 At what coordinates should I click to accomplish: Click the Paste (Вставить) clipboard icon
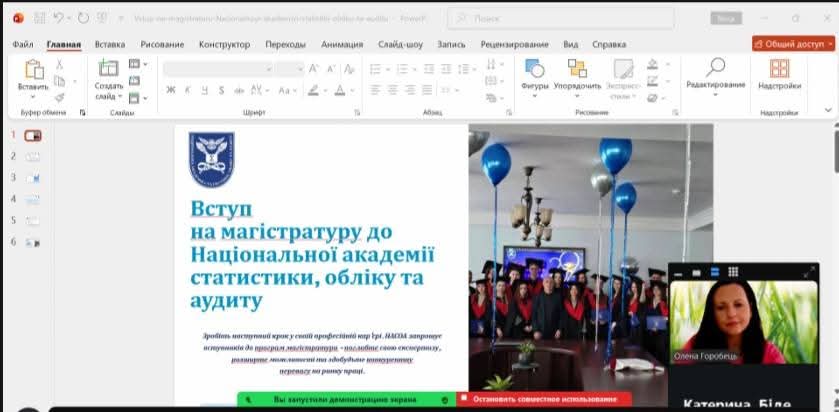point(33,69)
